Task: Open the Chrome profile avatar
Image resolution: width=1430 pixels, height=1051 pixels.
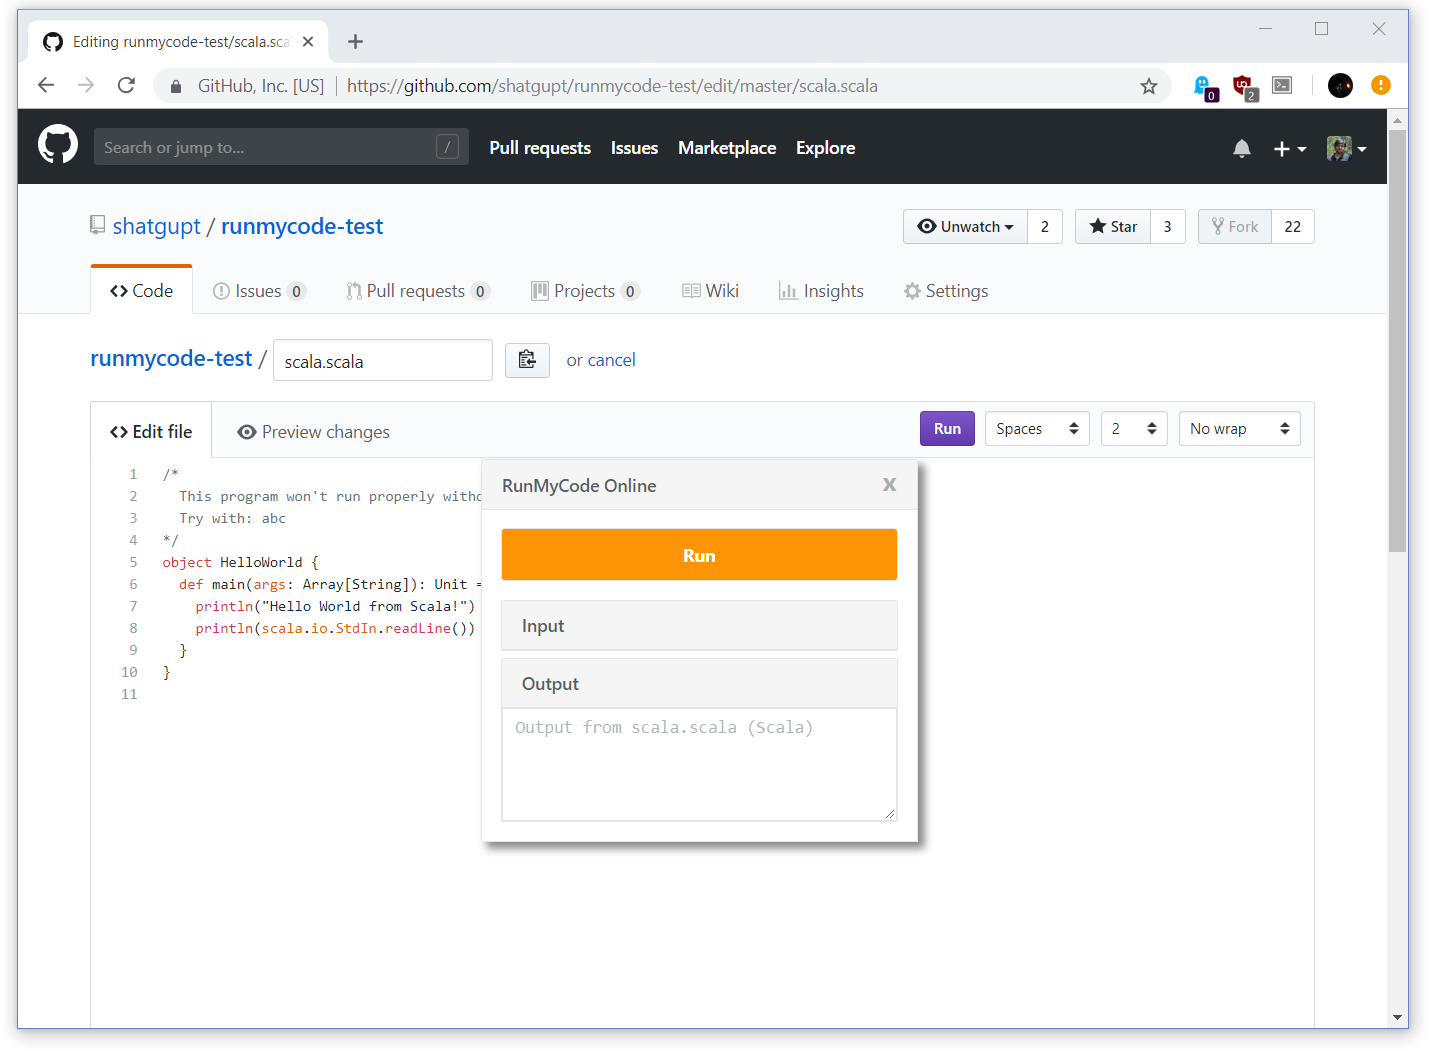Action: (1340, 85)
